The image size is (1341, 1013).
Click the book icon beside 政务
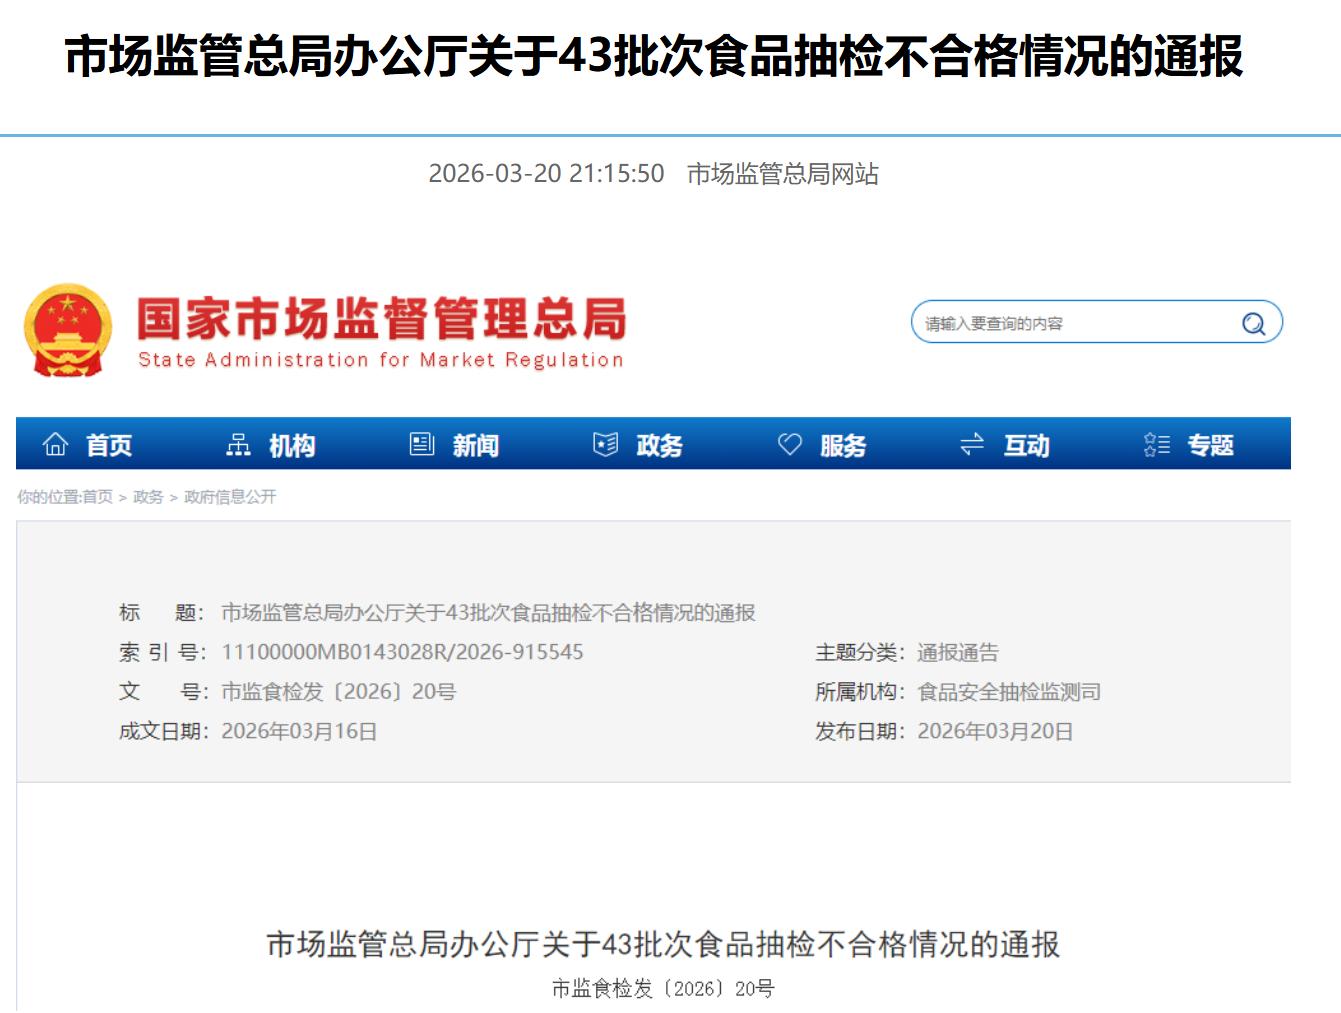(x=605, y=445)
